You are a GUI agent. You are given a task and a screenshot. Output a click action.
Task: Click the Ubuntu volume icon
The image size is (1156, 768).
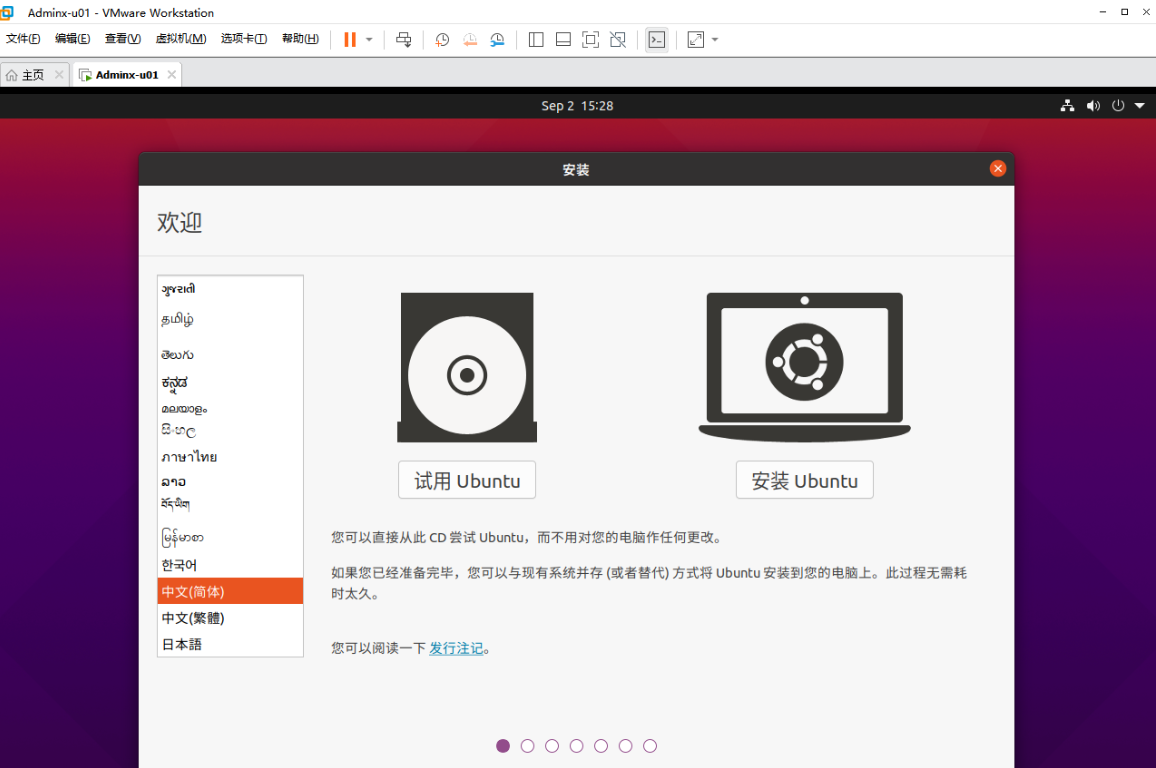point(1093,105)
